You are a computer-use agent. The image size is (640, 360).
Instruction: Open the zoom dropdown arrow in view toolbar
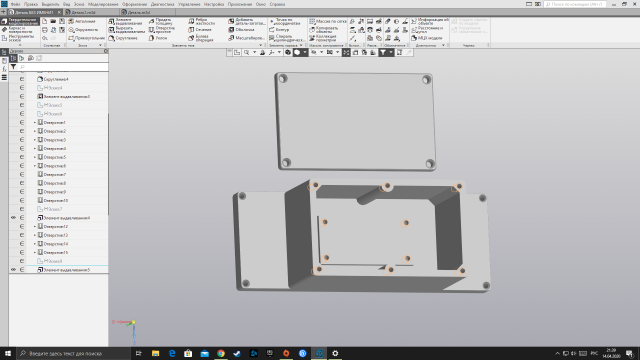click(x=254, y=52)
